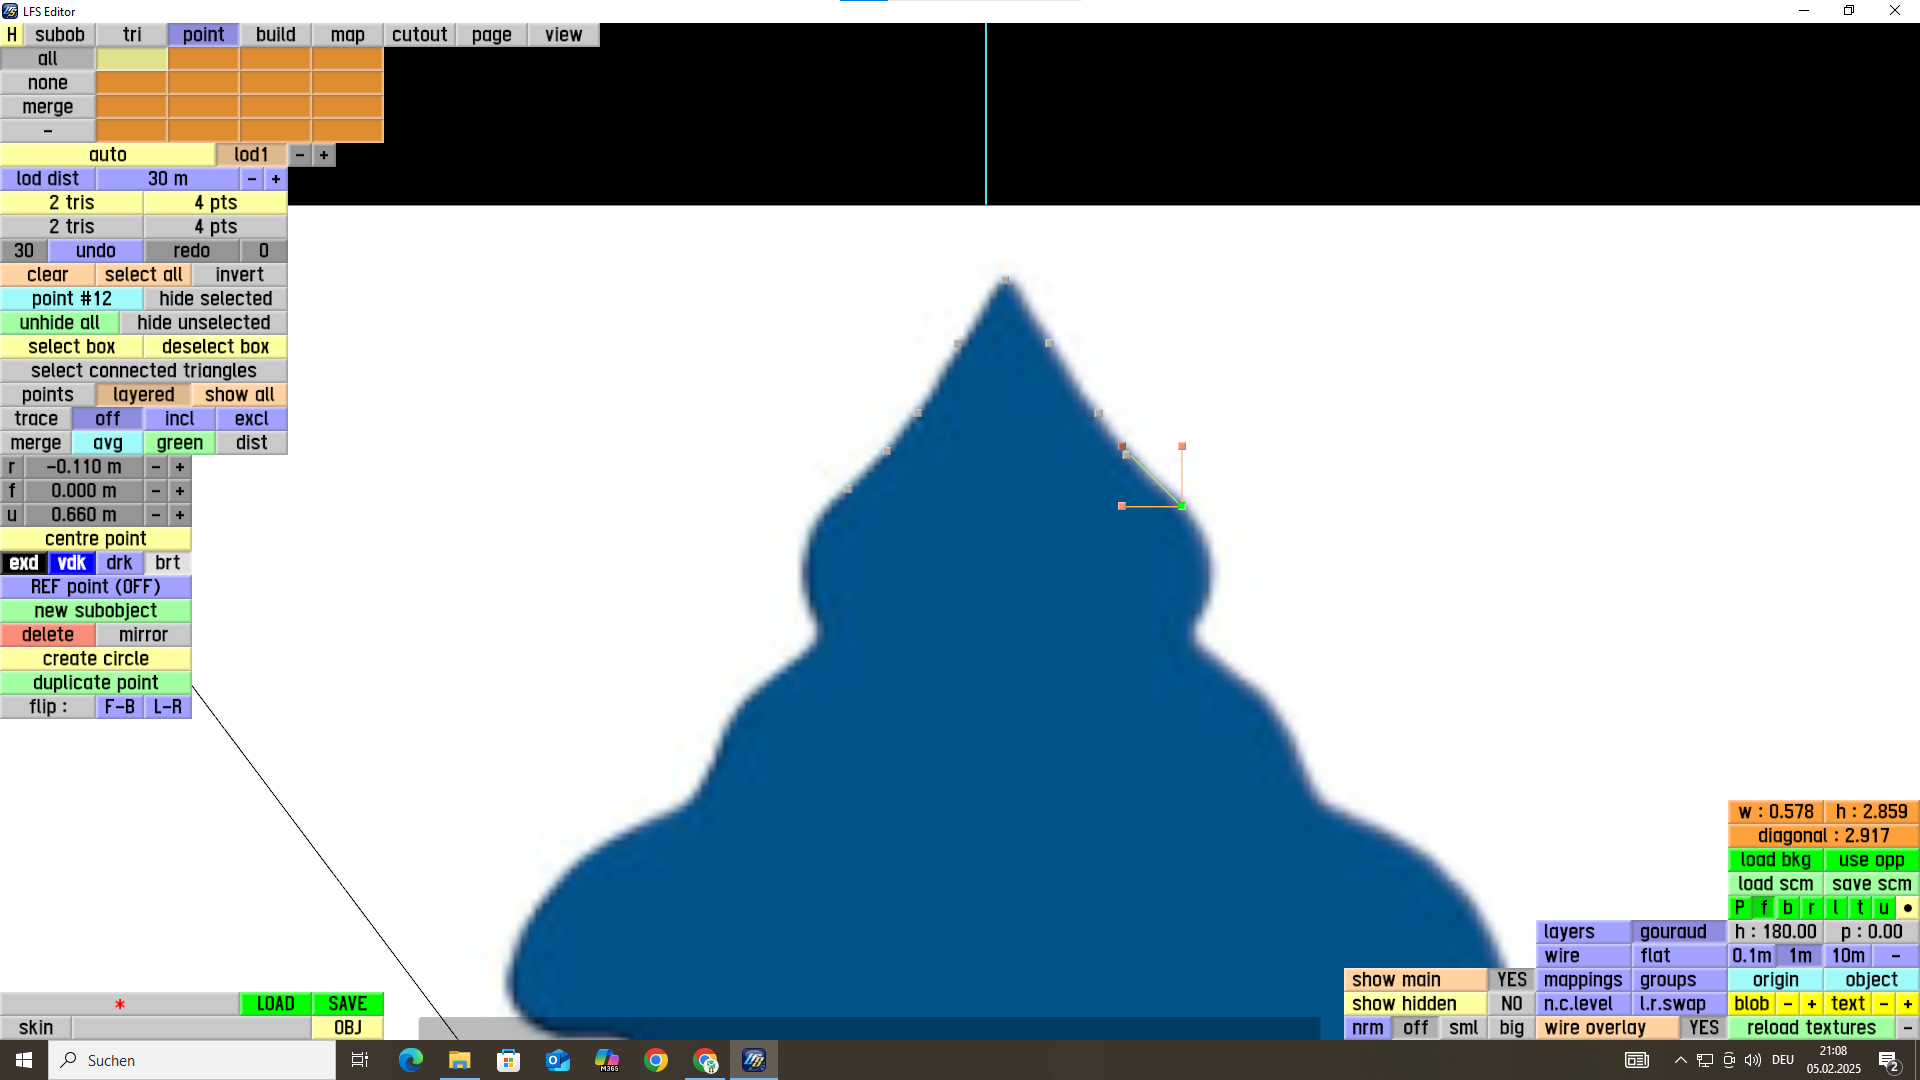Viewport: 1920px width, 1080px height.
Task: Toggle wire overlay YES button
Action: click(1703, 1028)
